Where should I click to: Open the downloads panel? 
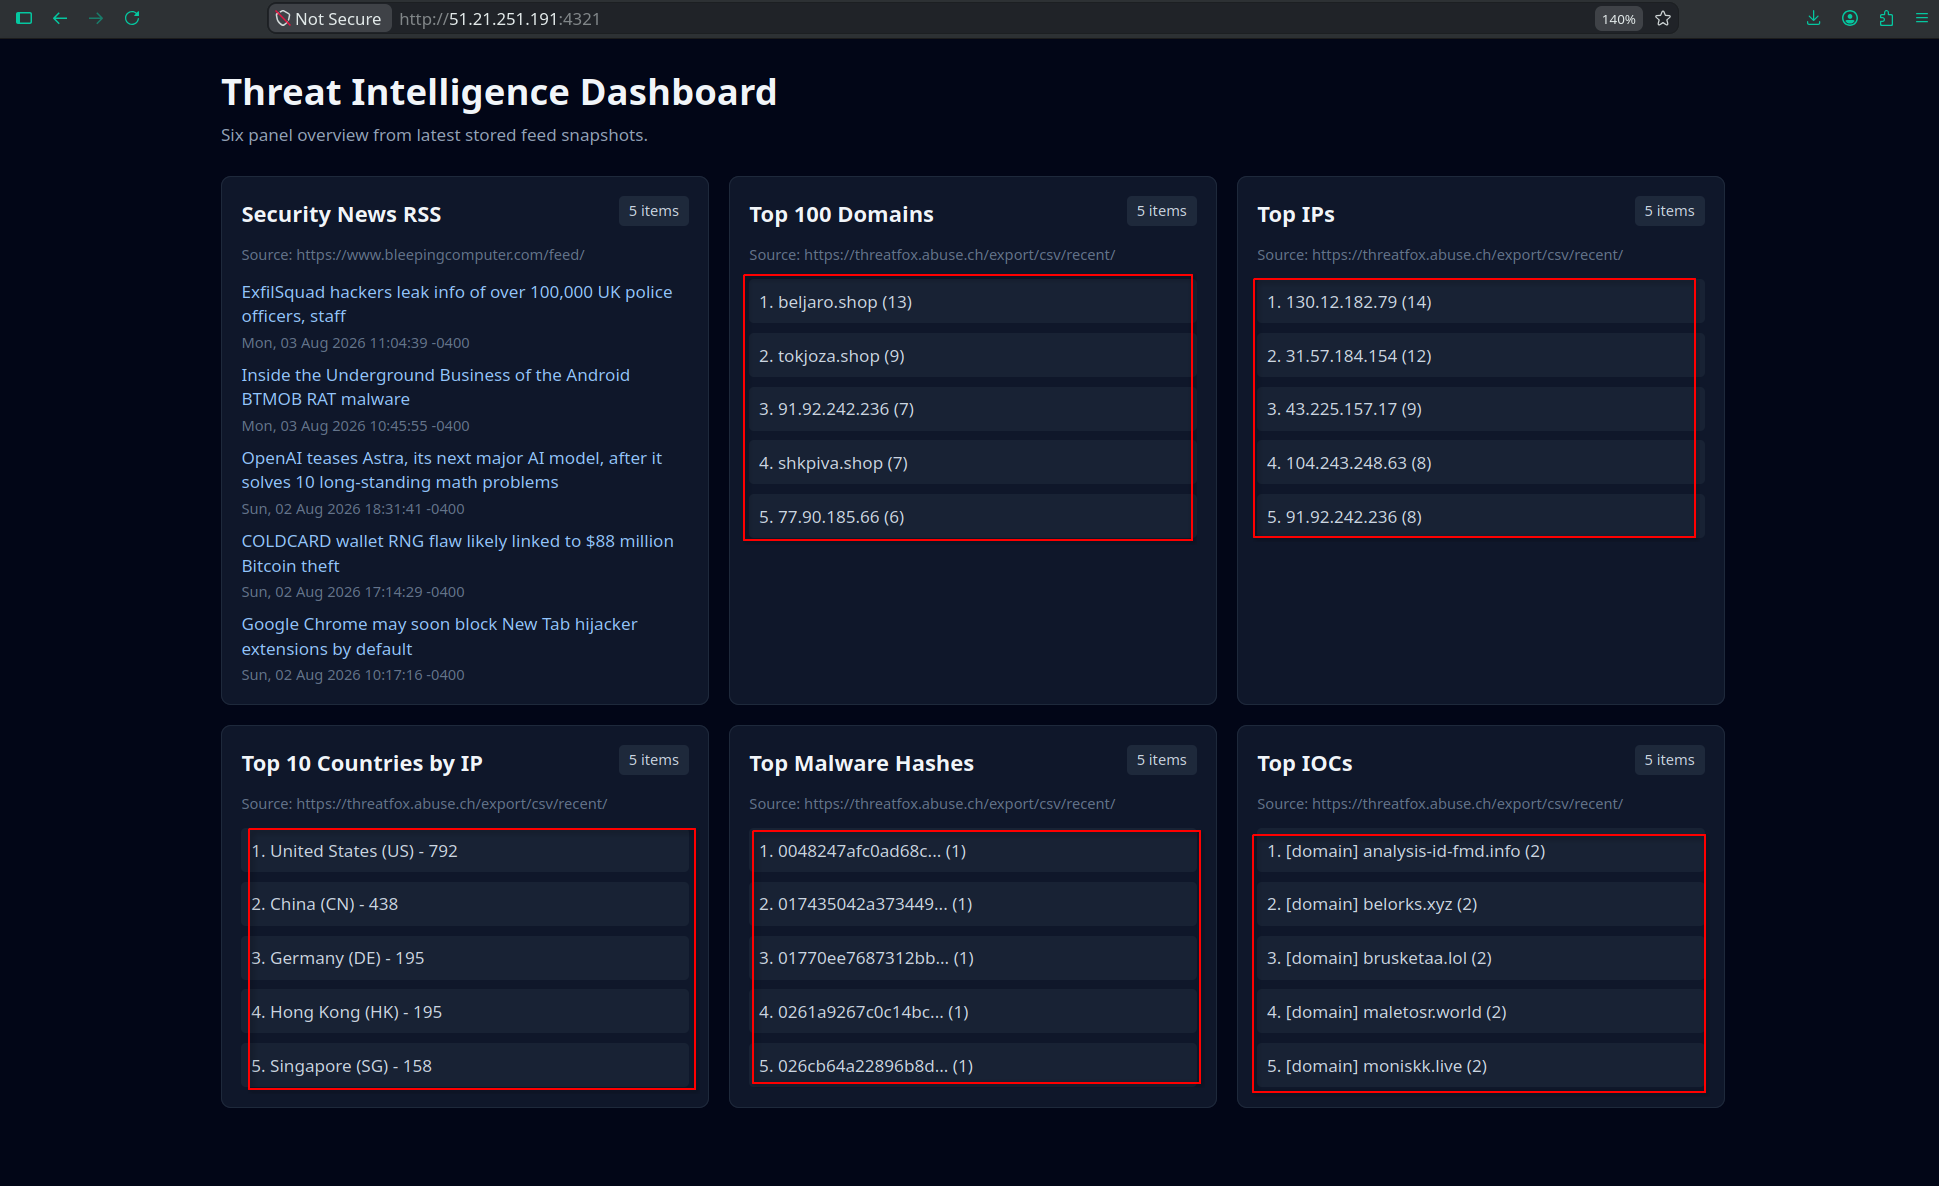click(1813, 18)
